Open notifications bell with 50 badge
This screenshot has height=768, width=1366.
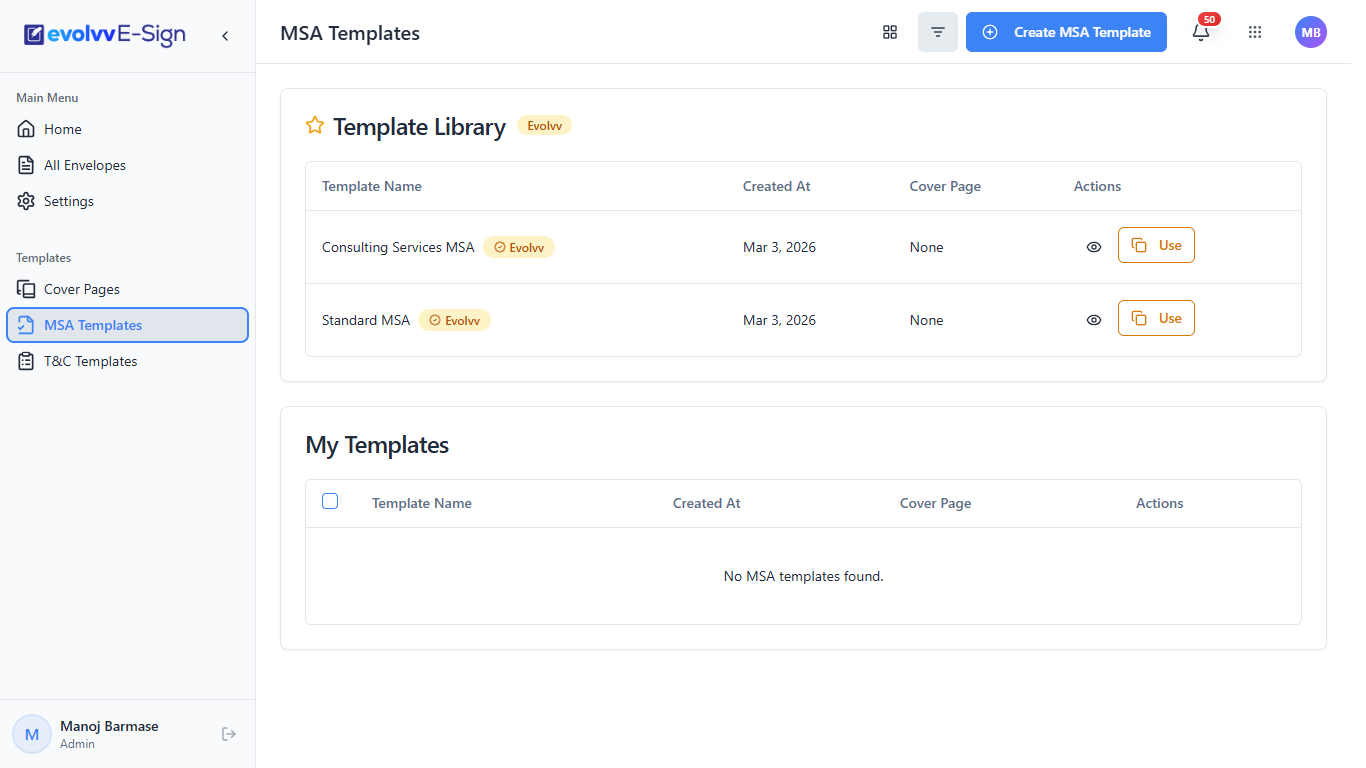click(1201, 32)
